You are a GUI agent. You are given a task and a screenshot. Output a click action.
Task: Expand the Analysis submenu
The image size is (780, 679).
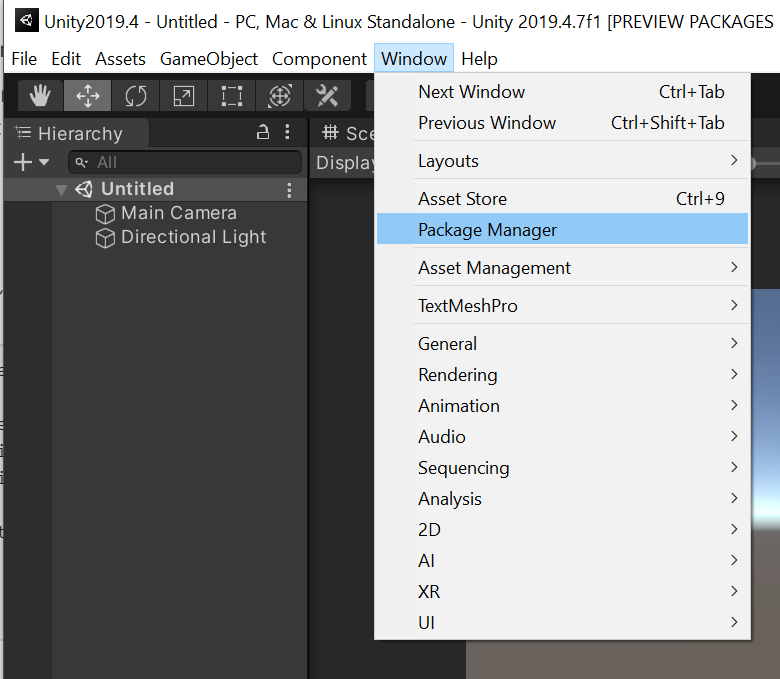pos(562,499)
